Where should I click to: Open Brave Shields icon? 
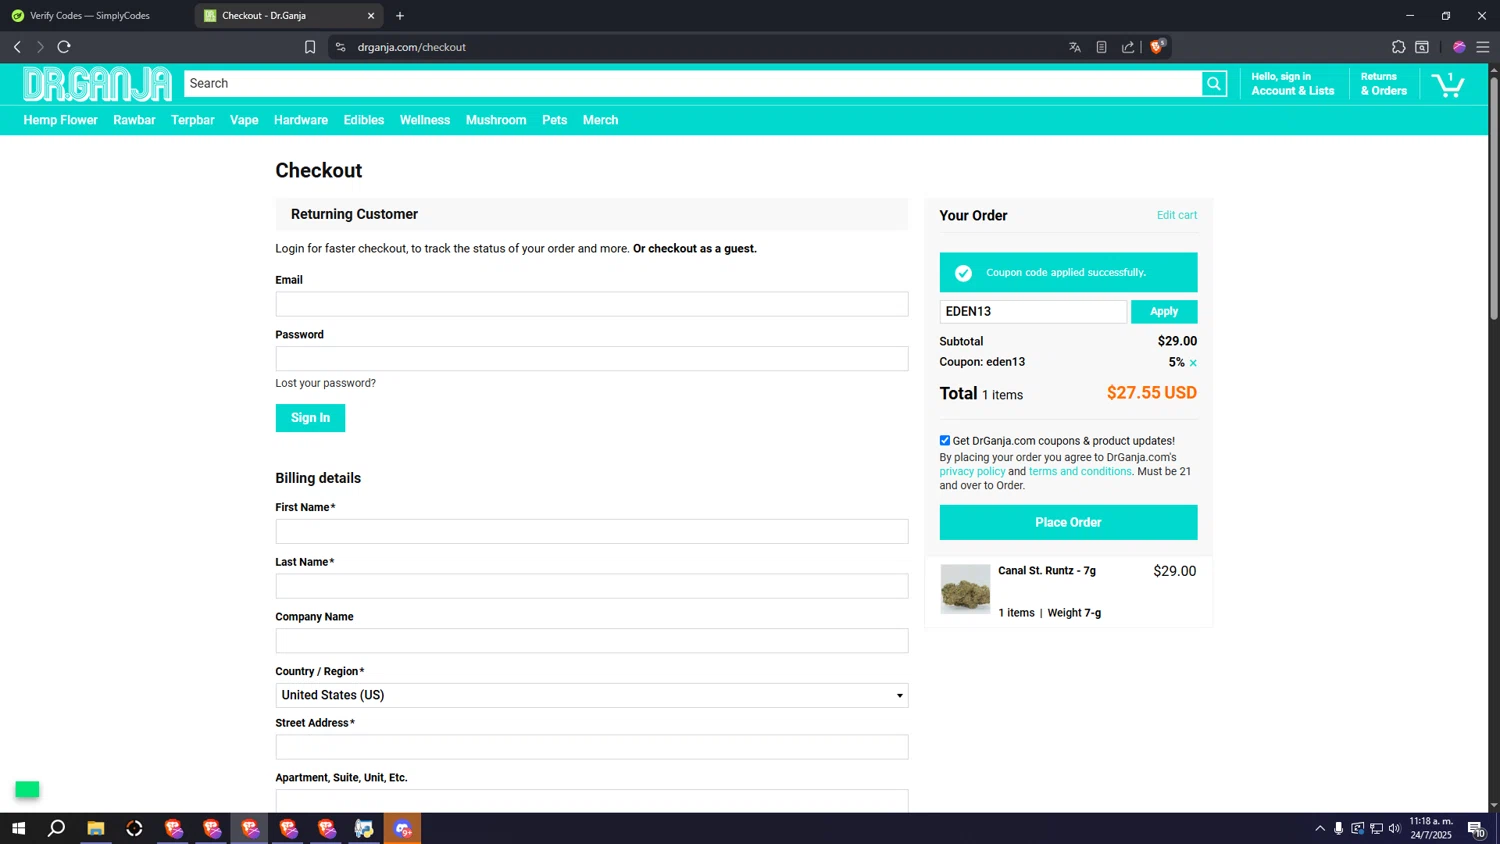point(1157,47)
